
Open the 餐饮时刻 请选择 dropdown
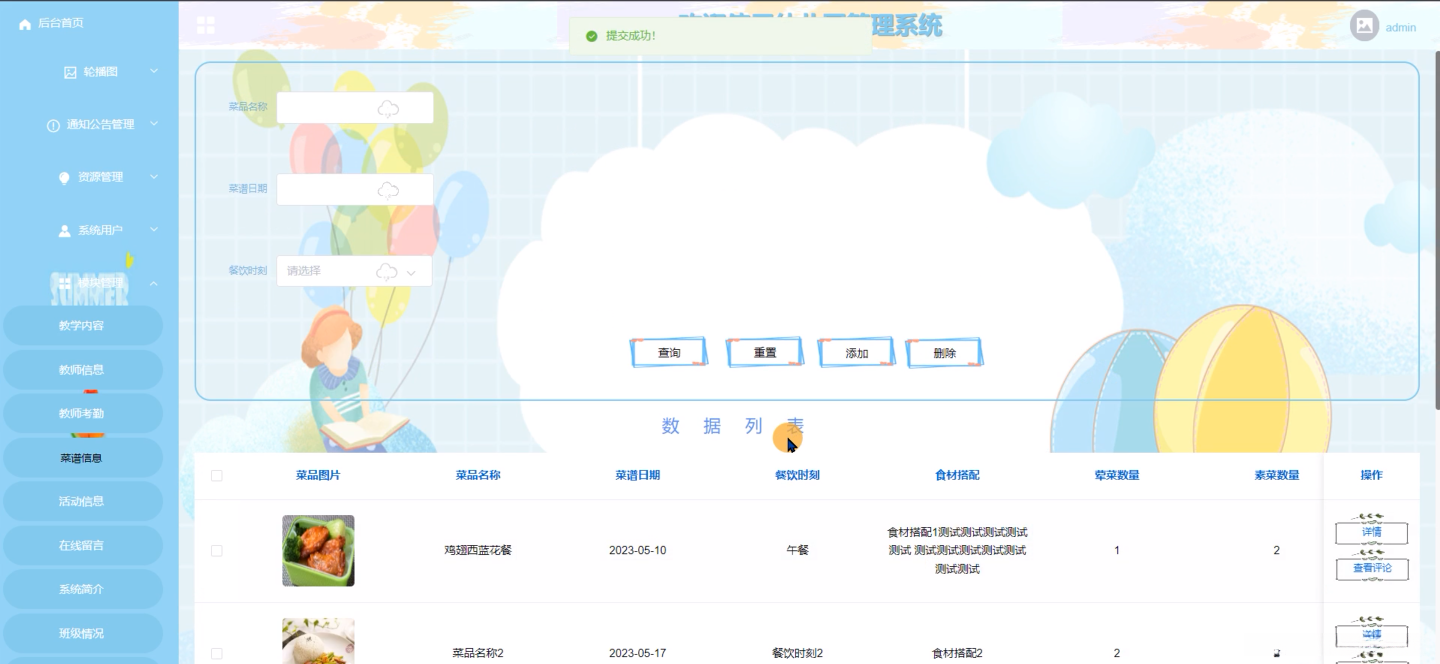pos(354,271)
